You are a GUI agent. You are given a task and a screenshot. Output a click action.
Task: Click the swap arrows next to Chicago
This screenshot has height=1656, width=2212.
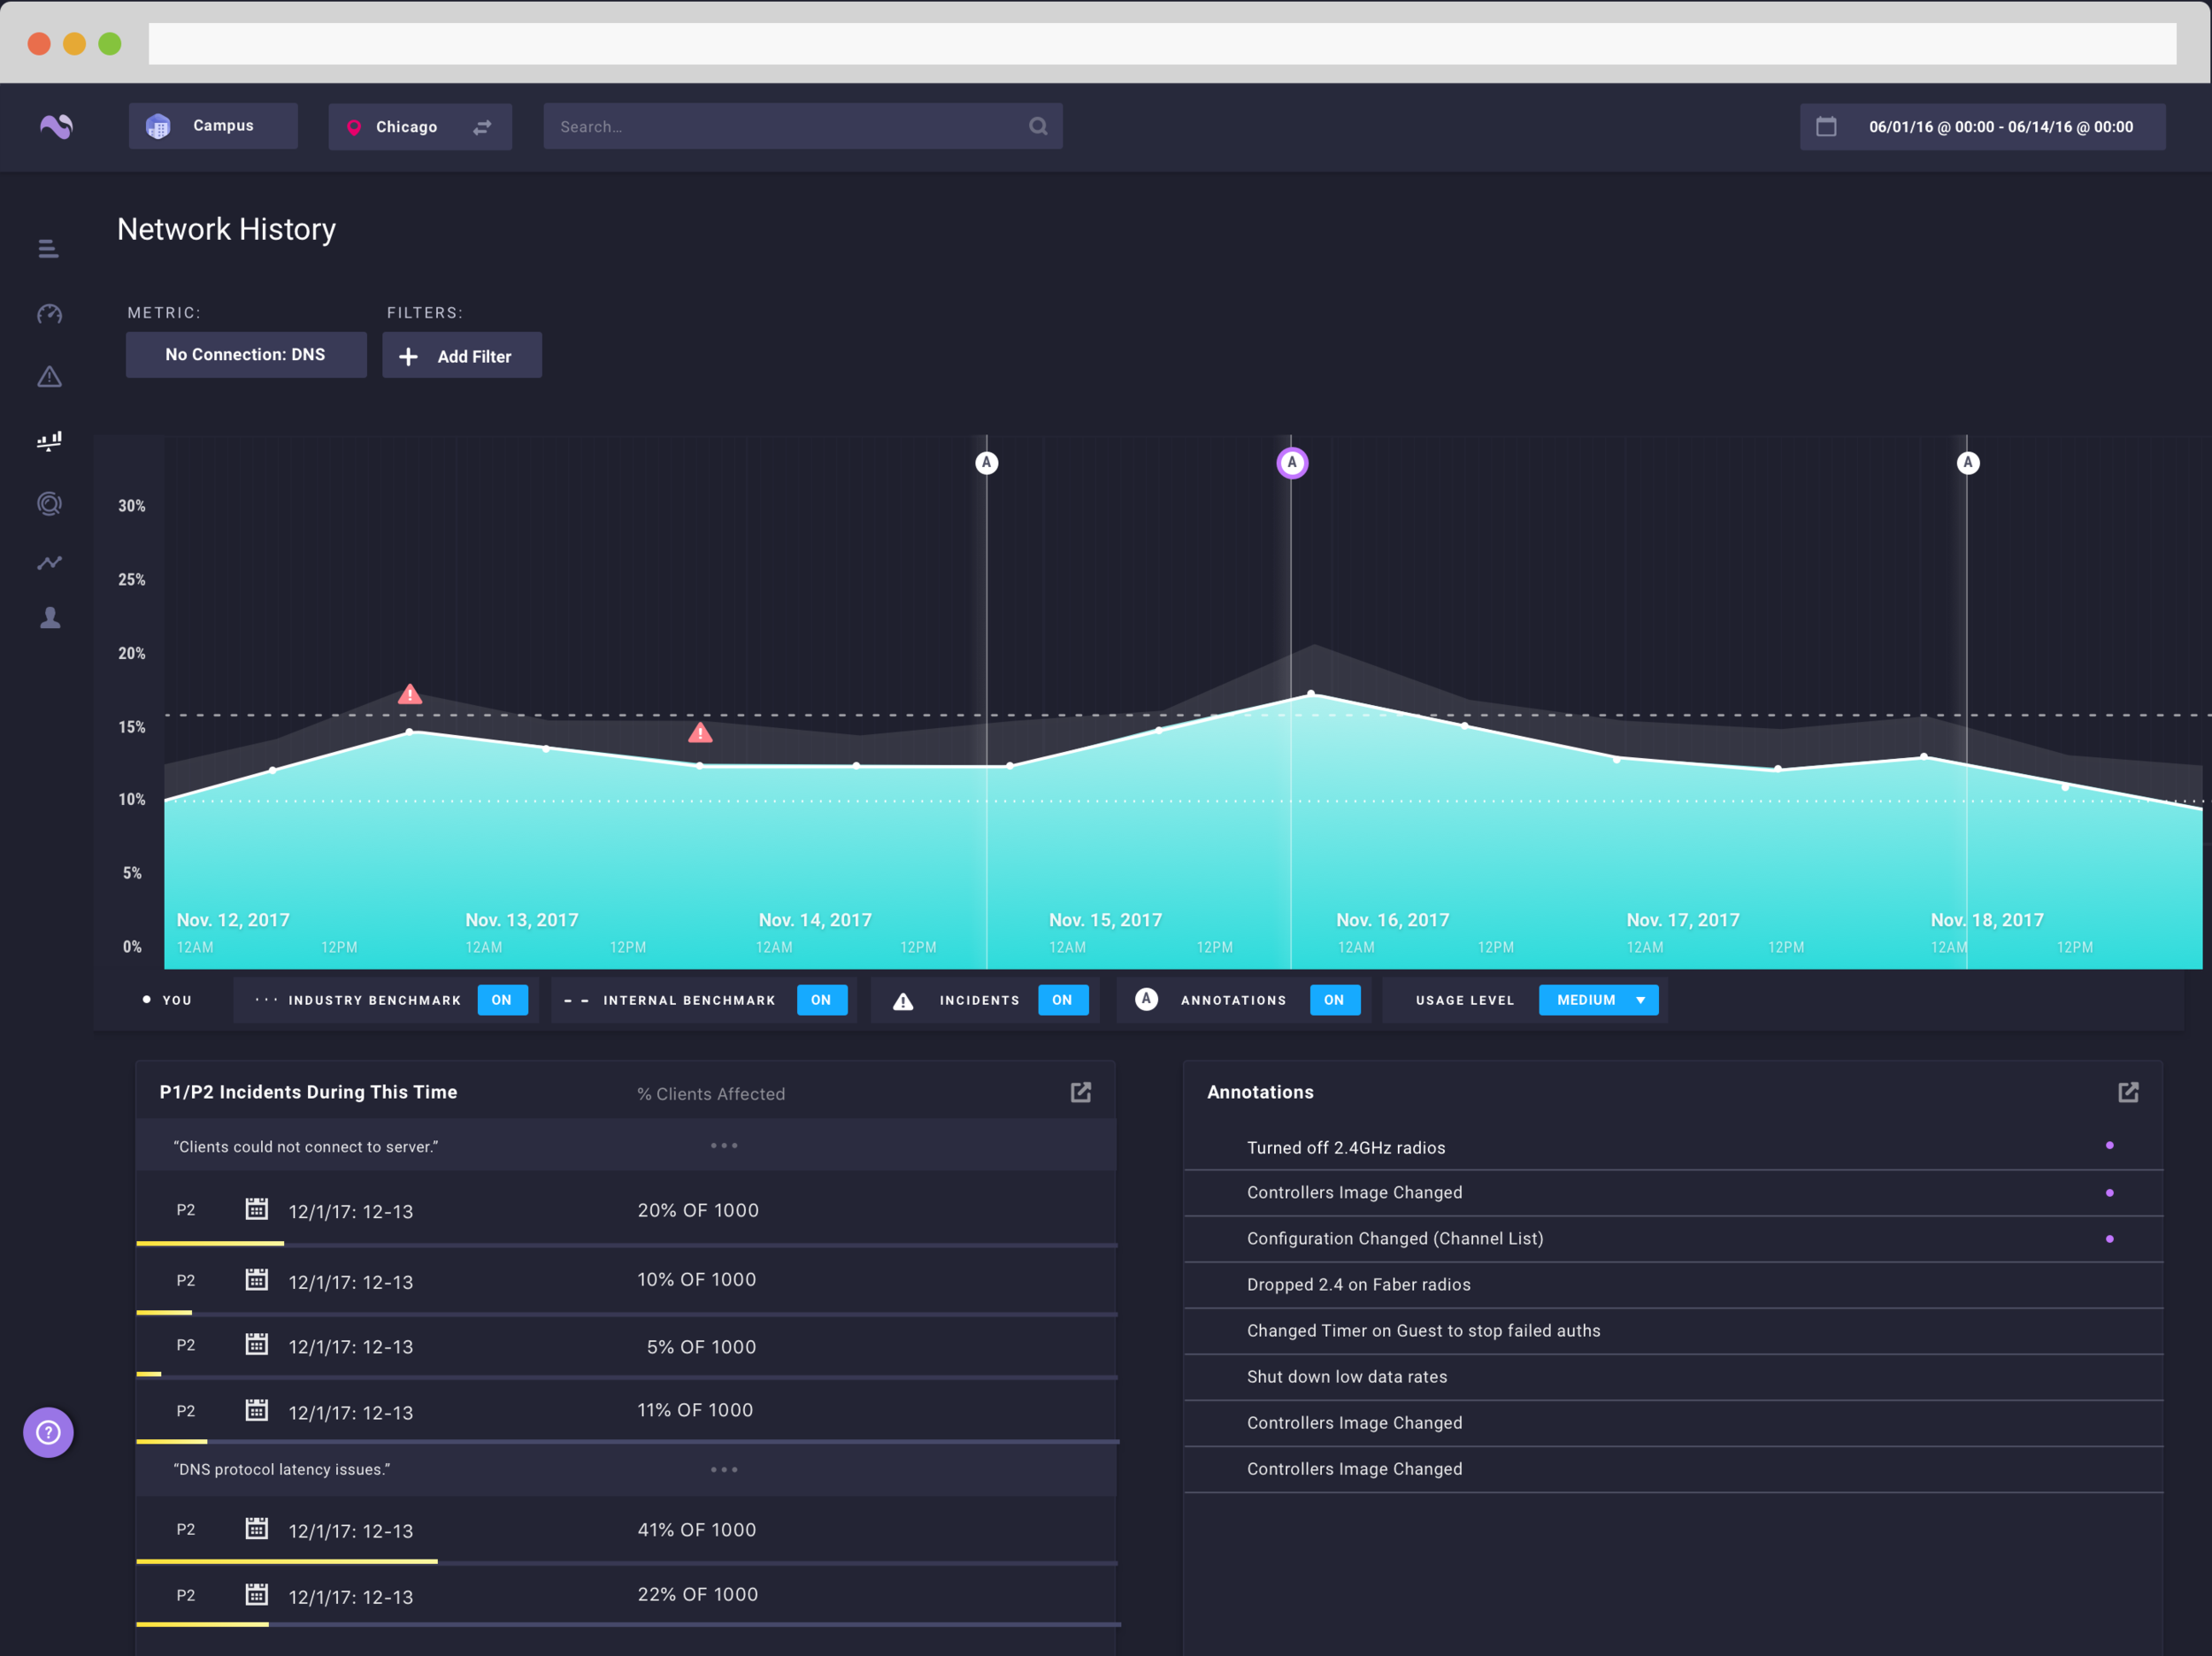482,127
